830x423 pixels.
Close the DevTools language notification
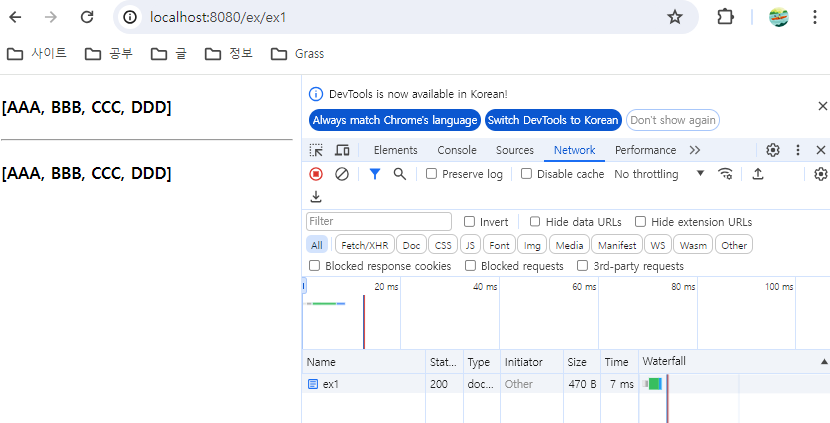[x=822, y=106]
